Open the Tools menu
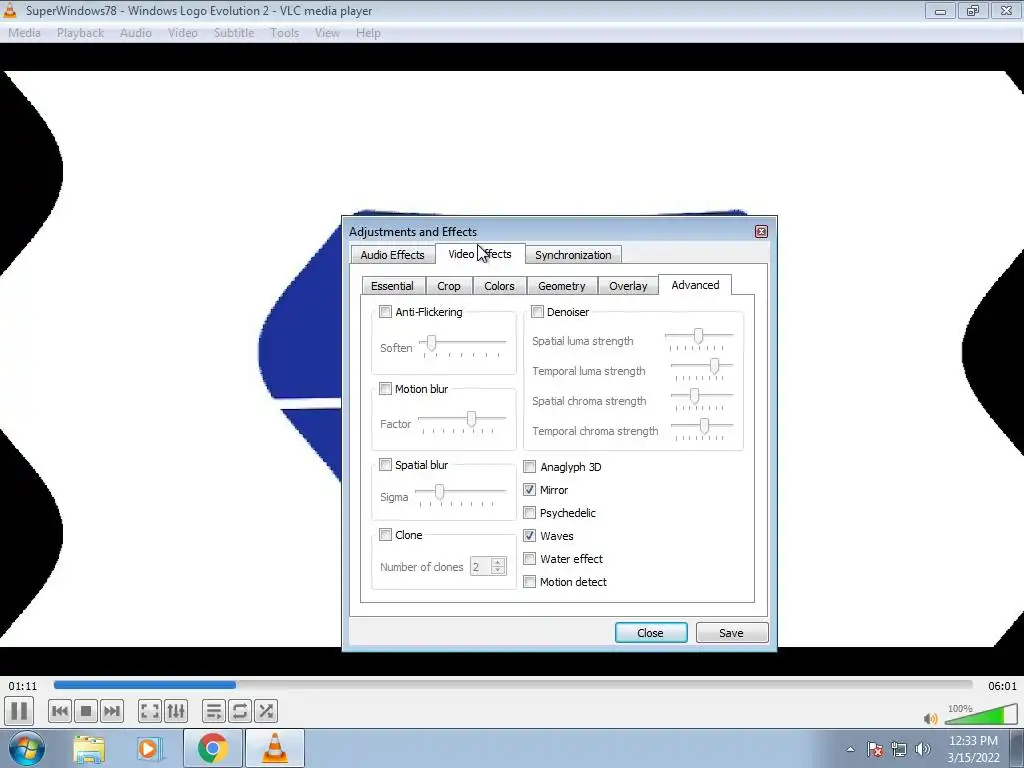 [x=285, y=33]
